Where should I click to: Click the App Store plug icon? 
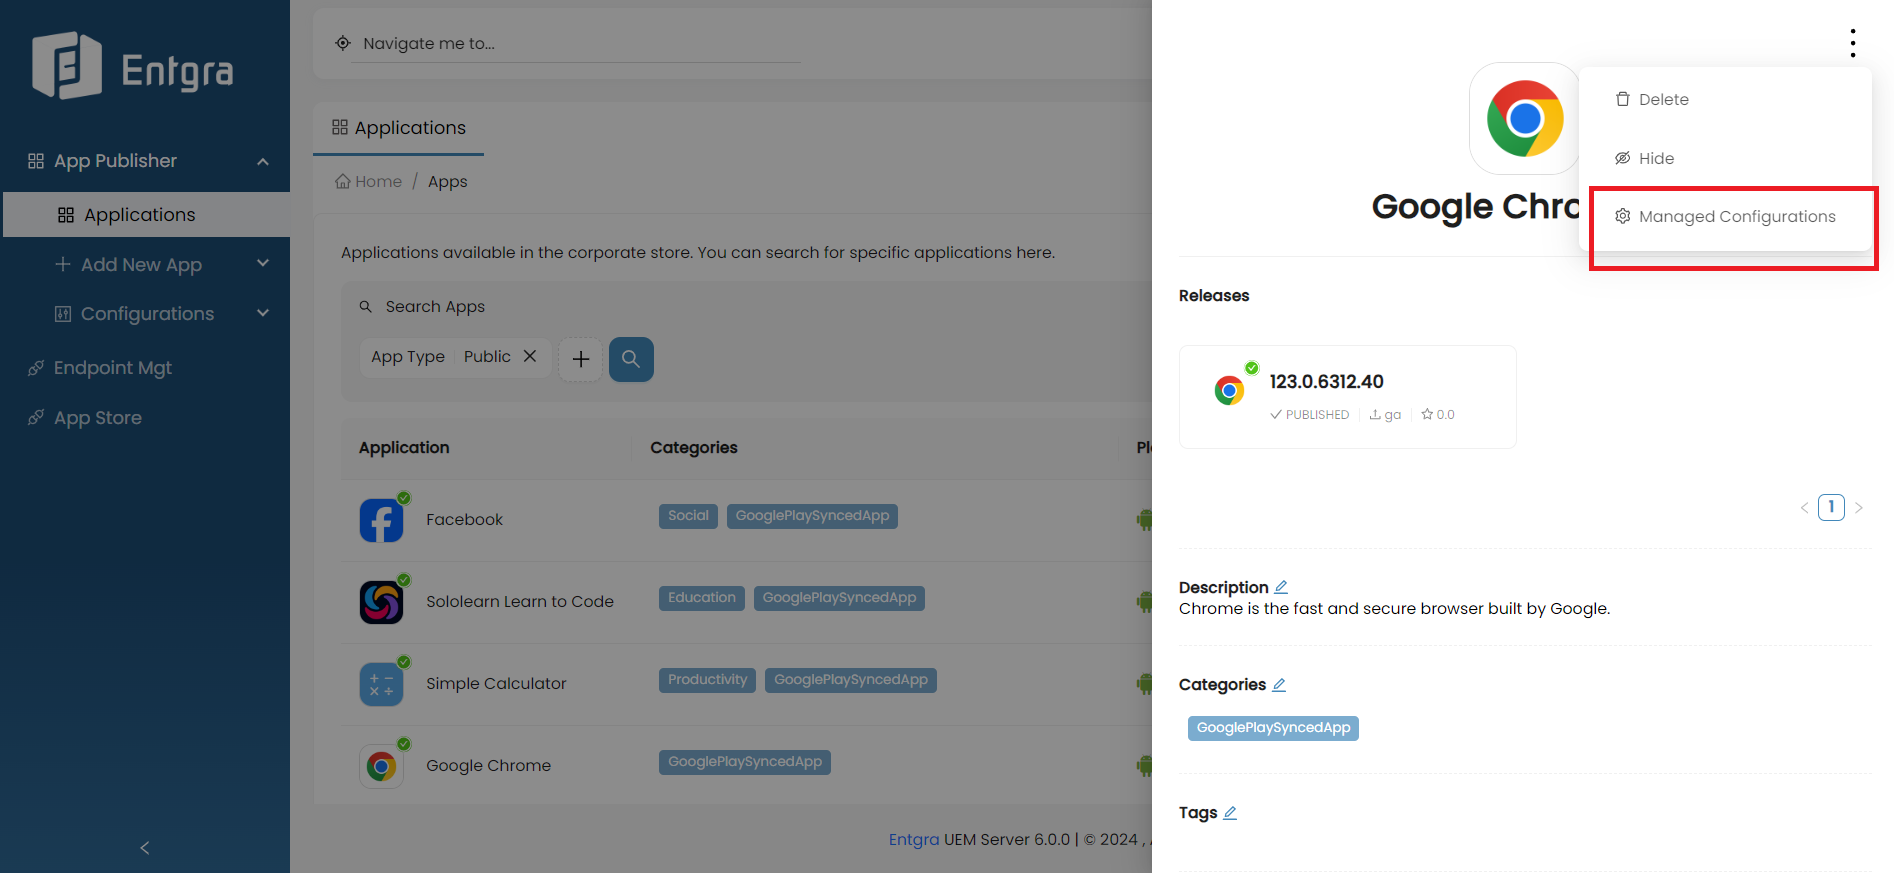point(36,418)
